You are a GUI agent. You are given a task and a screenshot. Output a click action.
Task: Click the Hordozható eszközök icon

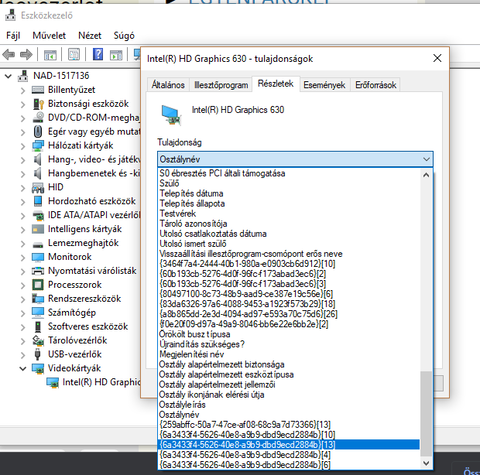pyautogui.click(x=38, y=201)
